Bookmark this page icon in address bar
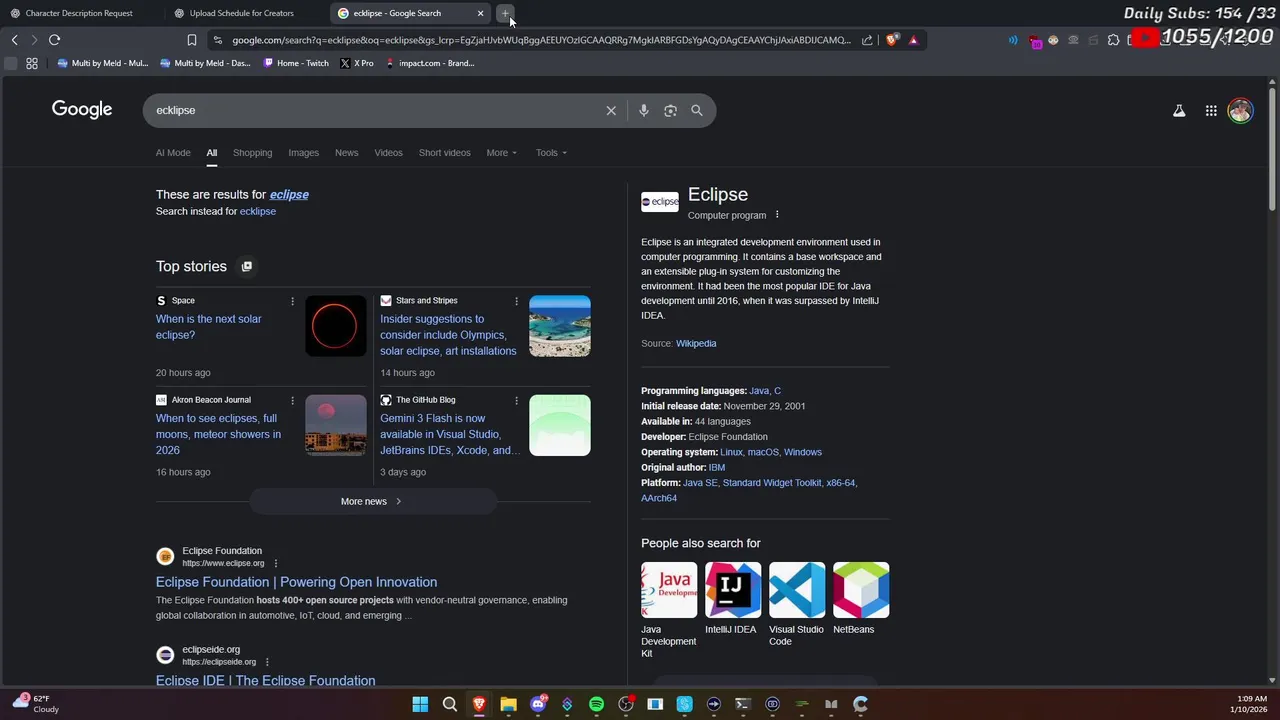Image resolution: width=1280 pixels, height=720 pixels. 192,40
